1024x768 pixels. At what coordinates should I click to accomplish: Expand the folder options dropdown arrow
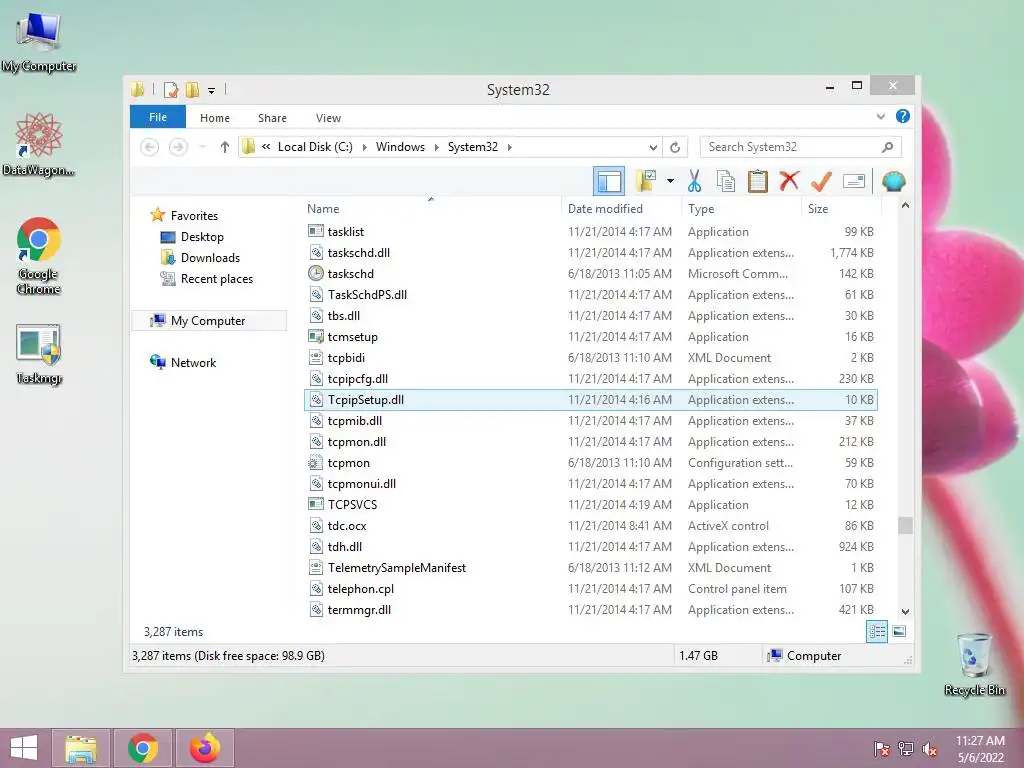[x=670, y=181]
